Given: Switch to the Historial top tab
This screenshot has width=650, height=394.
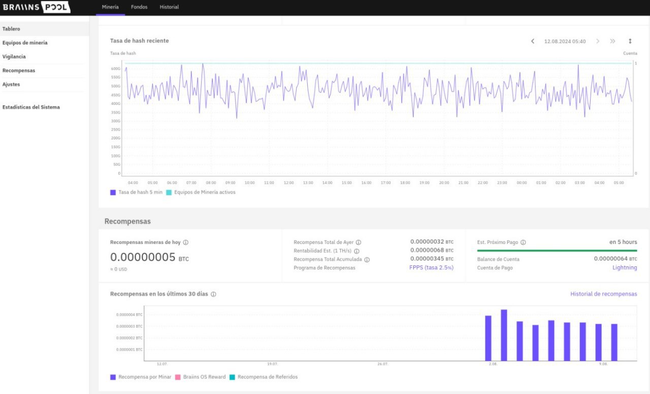Looking at the screenshot, I should 169,7.
